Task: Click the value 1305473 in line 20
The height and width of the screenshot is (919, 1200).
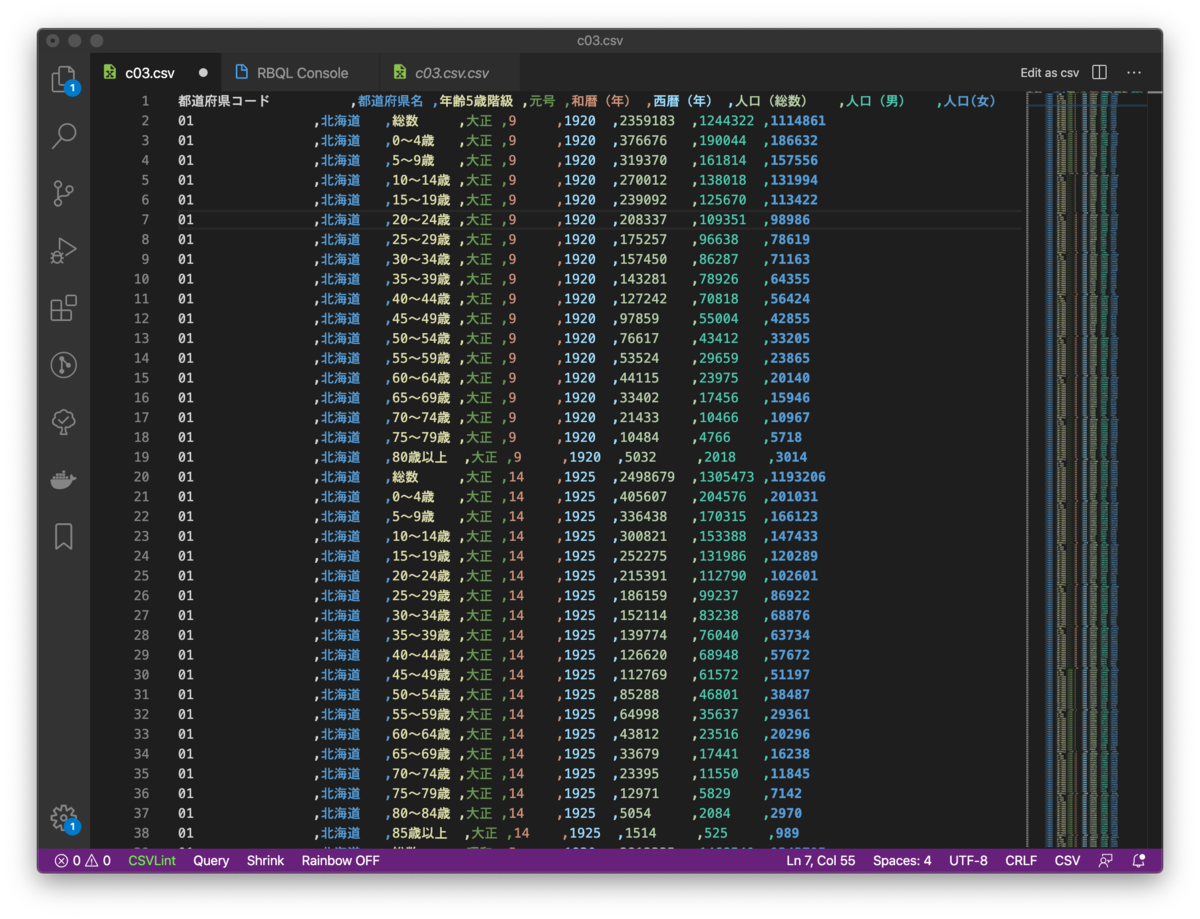Action: coord(727,477)
